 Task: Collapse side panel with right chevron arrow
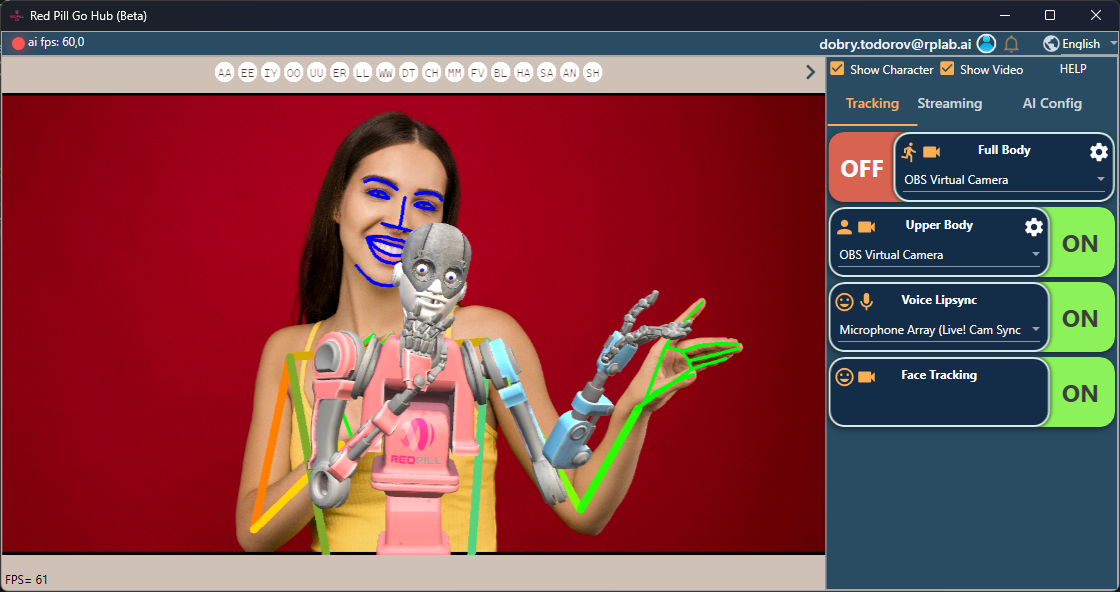[811, 72]
